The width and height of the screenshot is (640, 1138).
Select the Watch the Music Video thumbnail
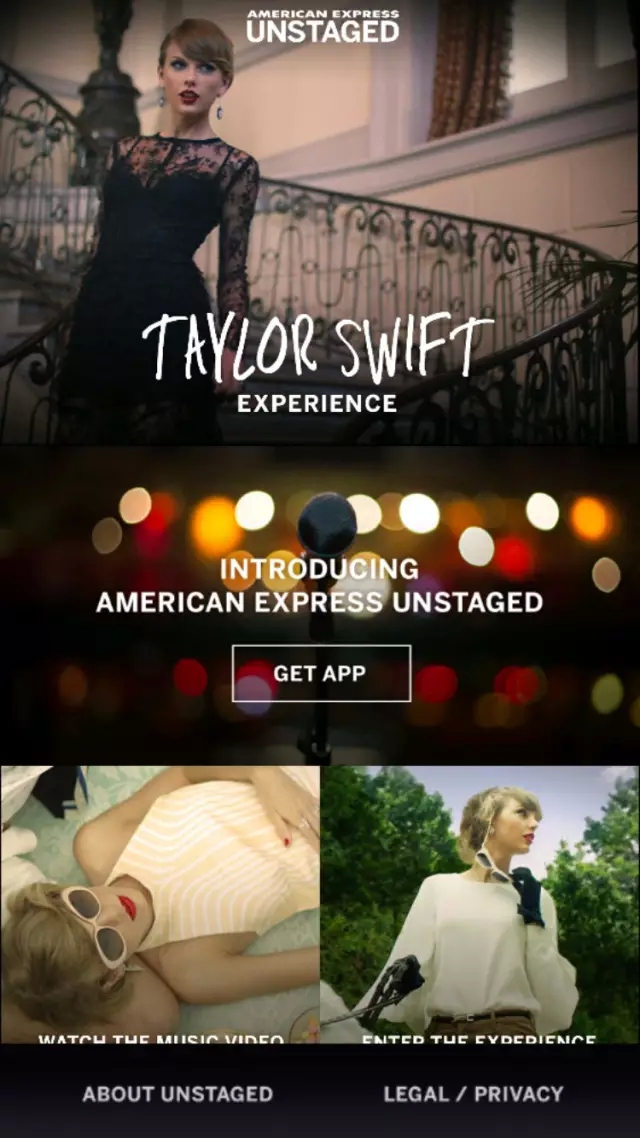coord(160,905)
